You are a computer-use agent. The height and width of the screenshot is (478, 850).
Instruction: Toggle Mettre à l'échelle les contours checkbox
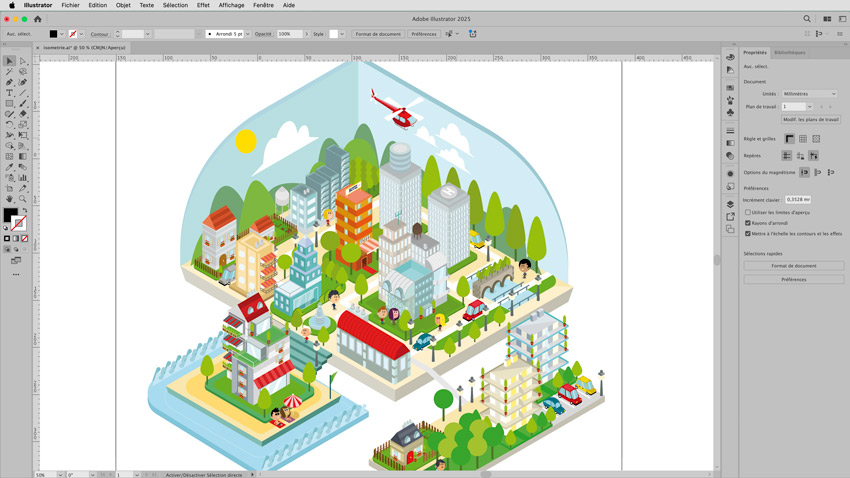[748, 234]
